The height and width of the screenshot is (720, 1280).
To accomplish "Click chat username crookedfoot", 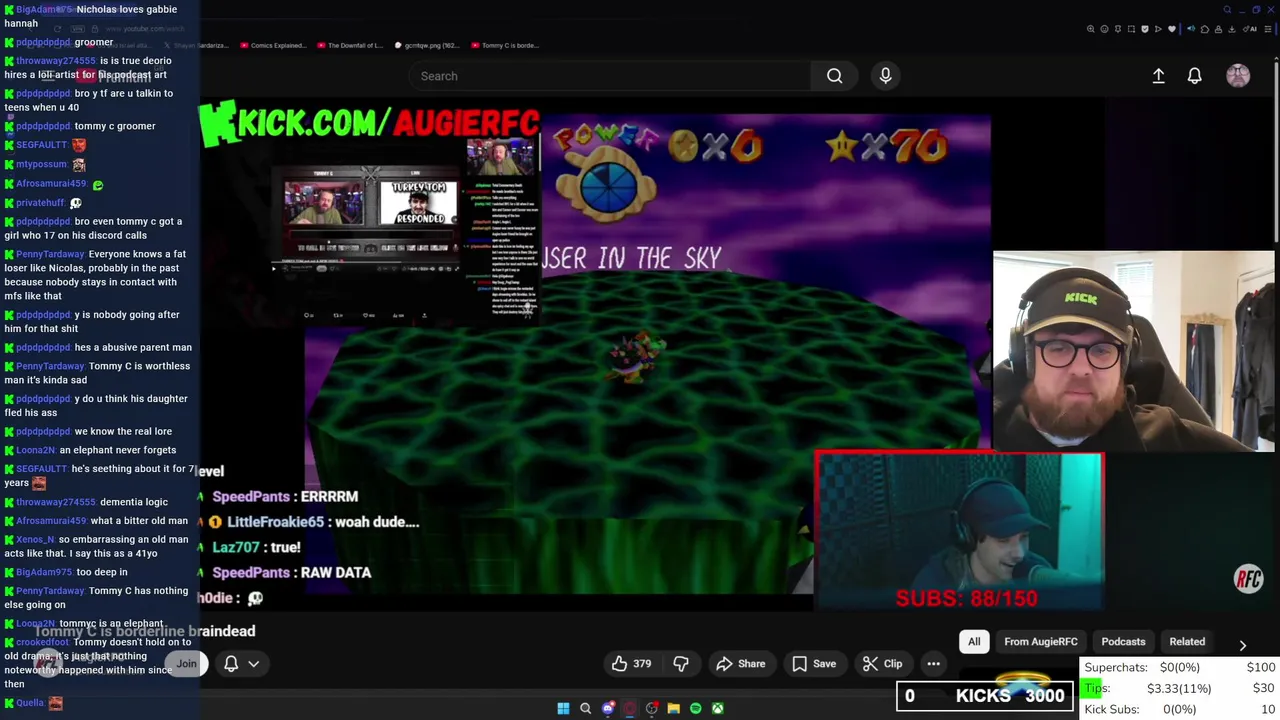I will (x=43, y=642).
